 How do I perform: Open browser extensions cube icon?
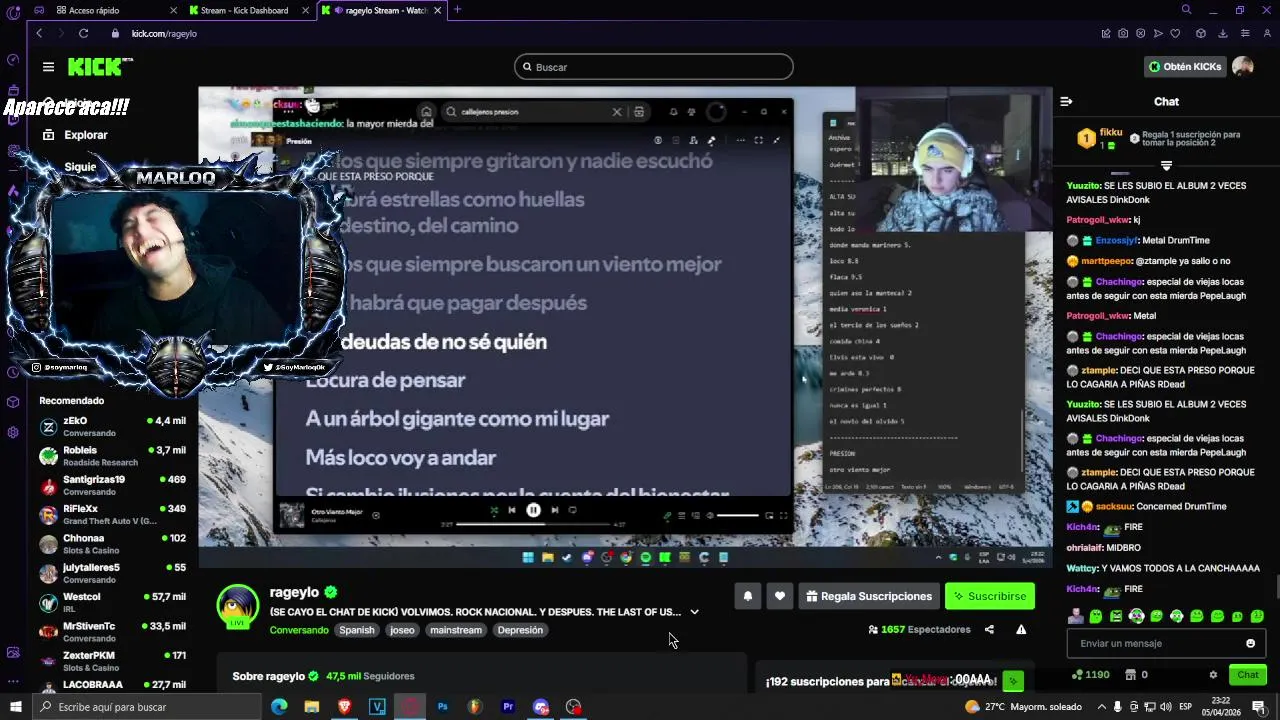click(x=1201, y=33)
